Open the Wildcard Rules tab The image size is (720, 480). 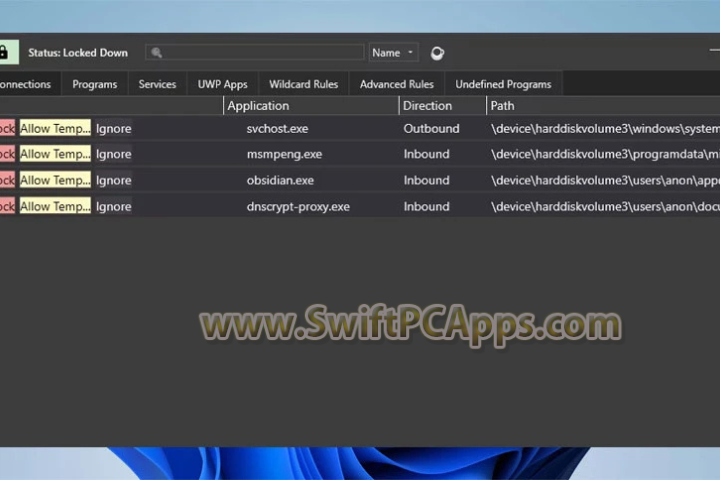[304, 84]
